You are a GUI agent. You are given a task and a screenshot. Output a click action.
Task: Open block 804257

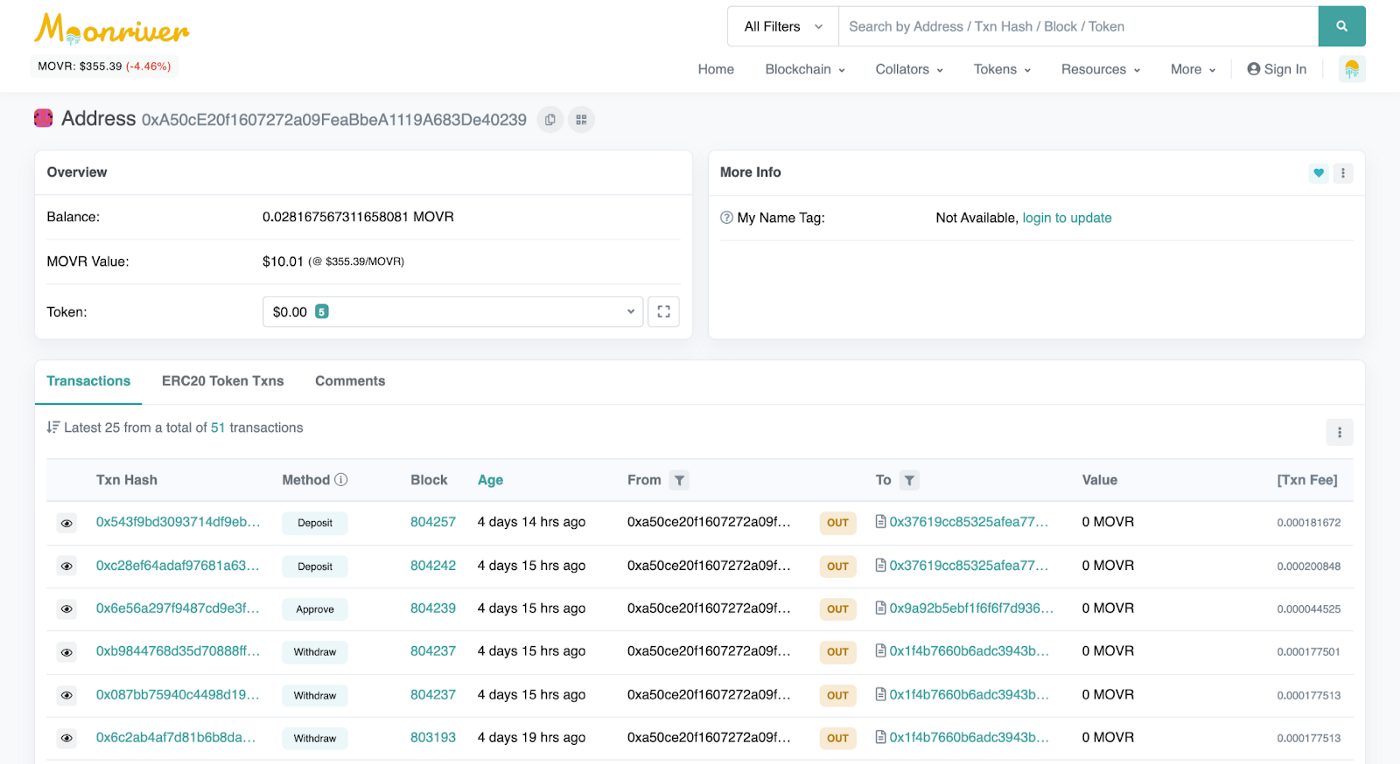click(x=433, y=522)
